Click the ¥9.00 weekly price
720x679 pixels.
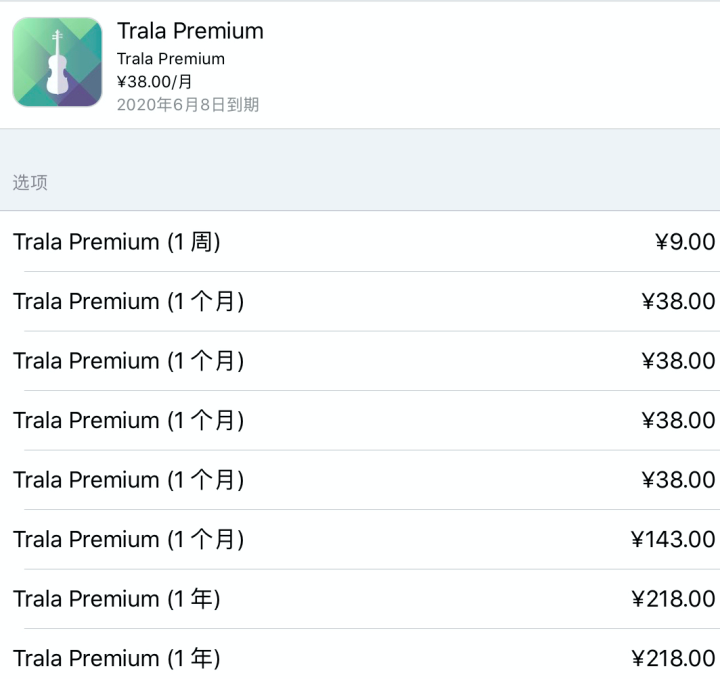[685, 242]
